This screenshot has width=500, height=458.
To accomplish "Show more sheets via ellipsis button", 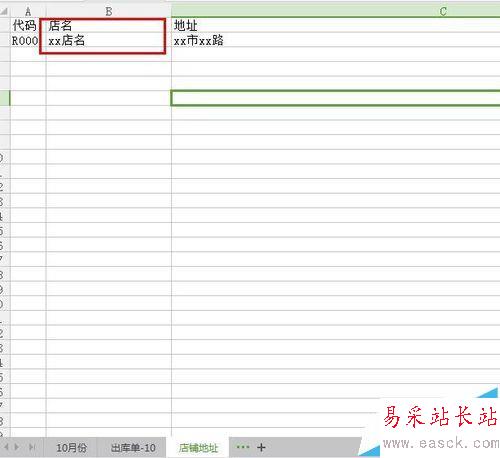I will 243,447.
